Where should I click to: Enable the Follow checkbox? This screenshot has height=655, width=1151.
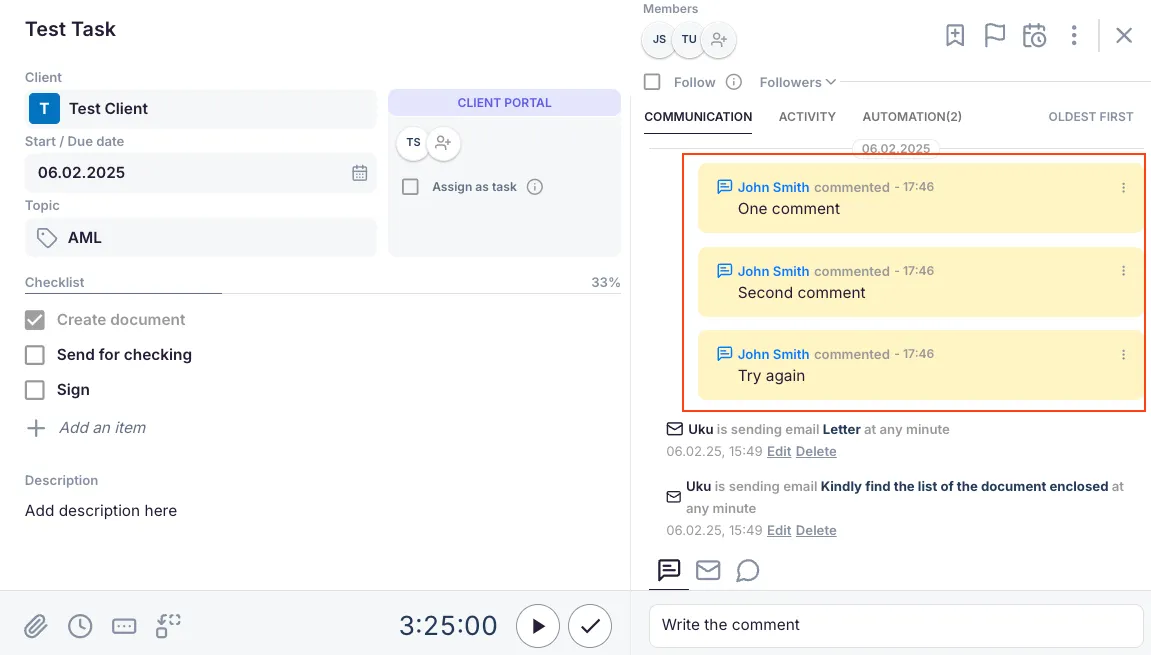click(x=652, y=82)
